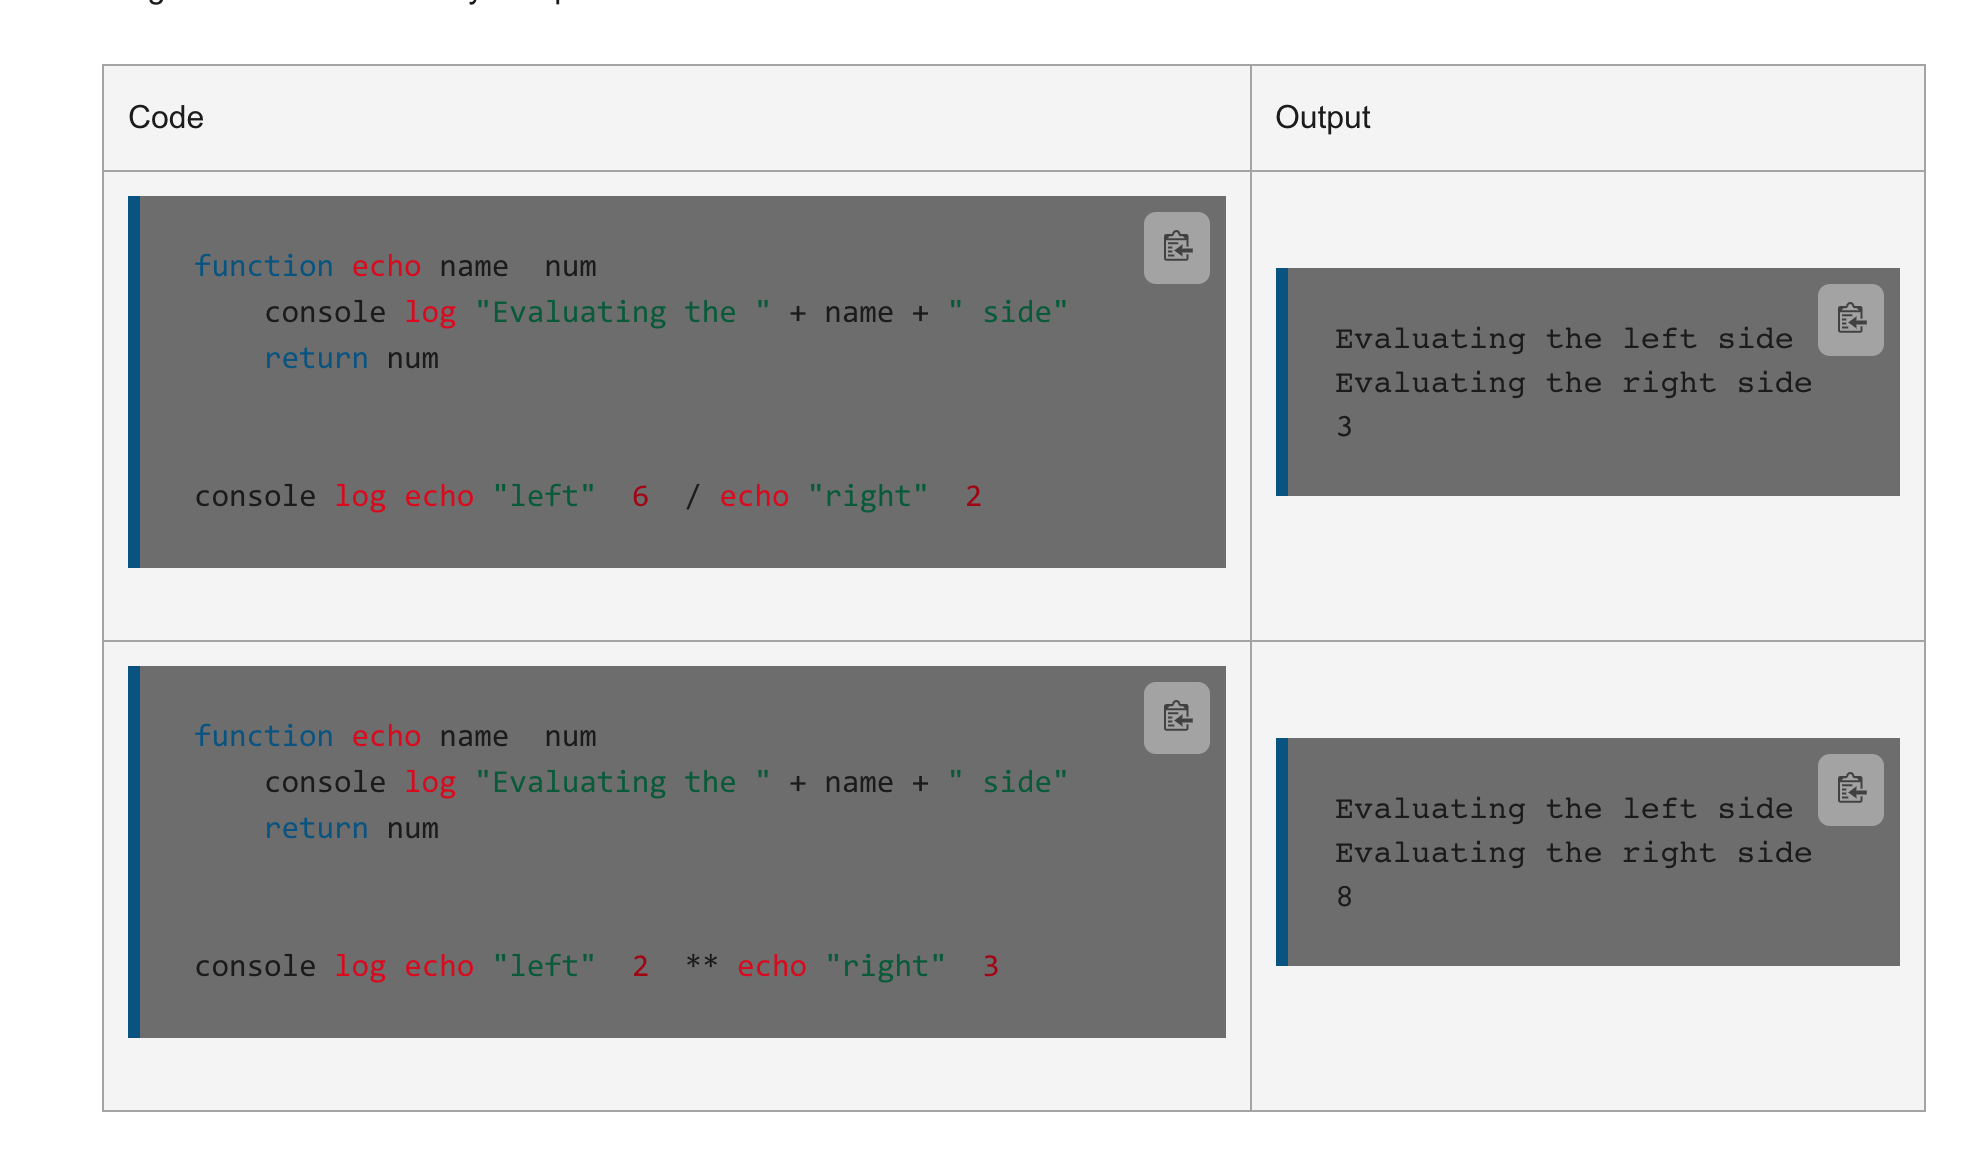Viewport: 1974px width, 1170px height.
Task: Click the output value '8' in second result
Action: (1344, 896)
